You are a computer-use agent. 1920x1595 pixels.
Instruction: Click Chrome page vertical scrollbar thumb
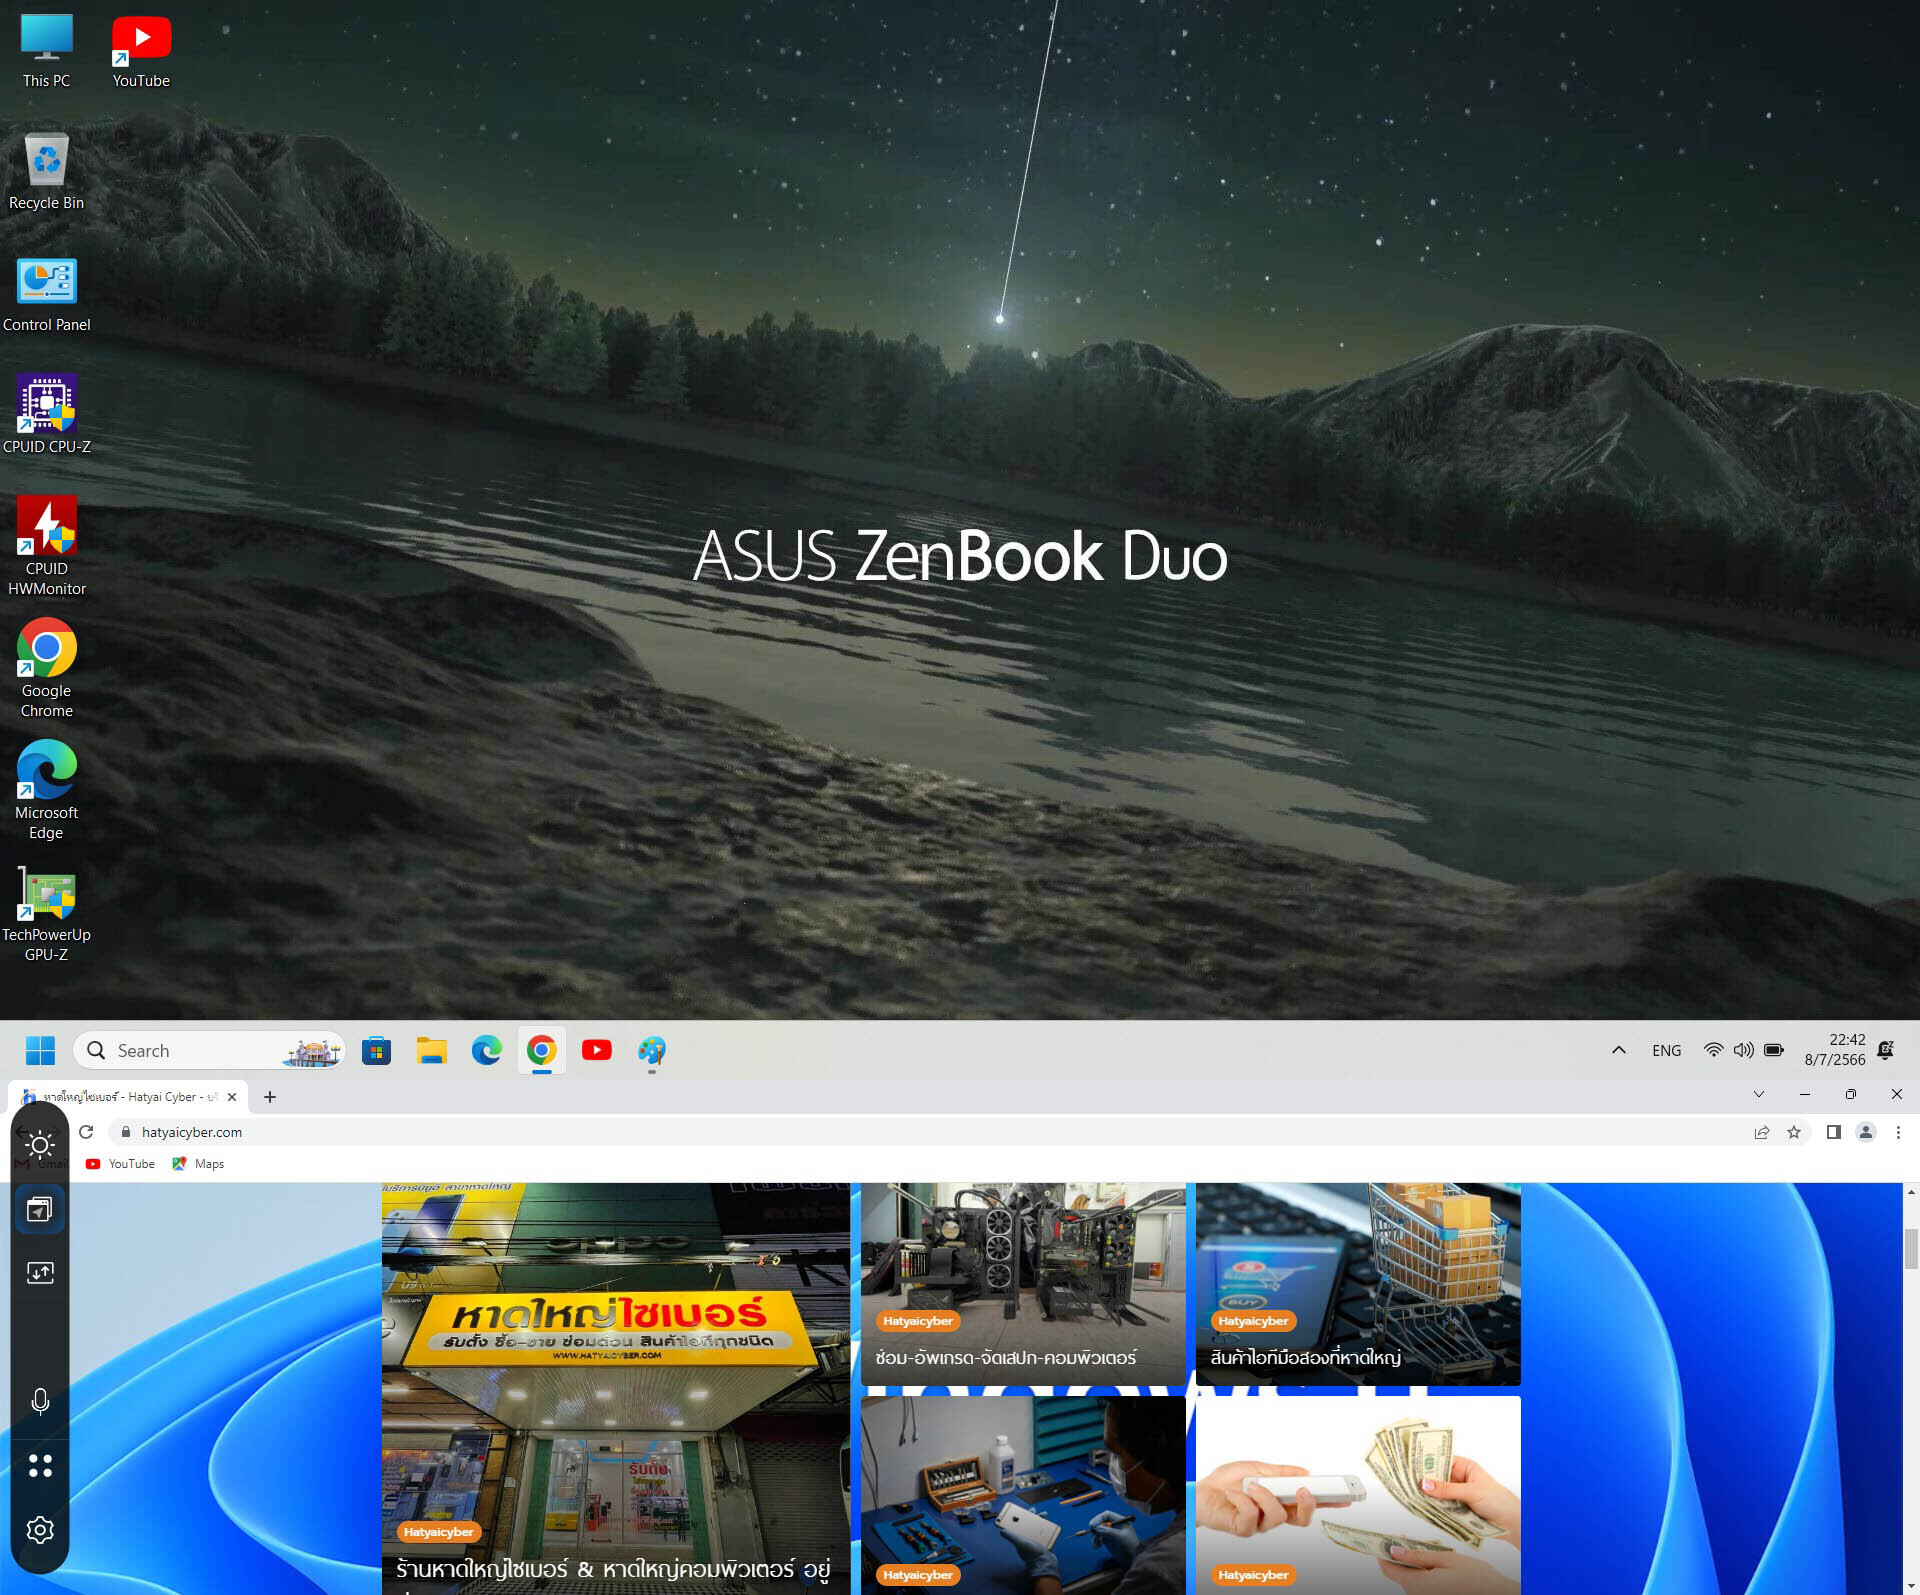[1911, 1248]
